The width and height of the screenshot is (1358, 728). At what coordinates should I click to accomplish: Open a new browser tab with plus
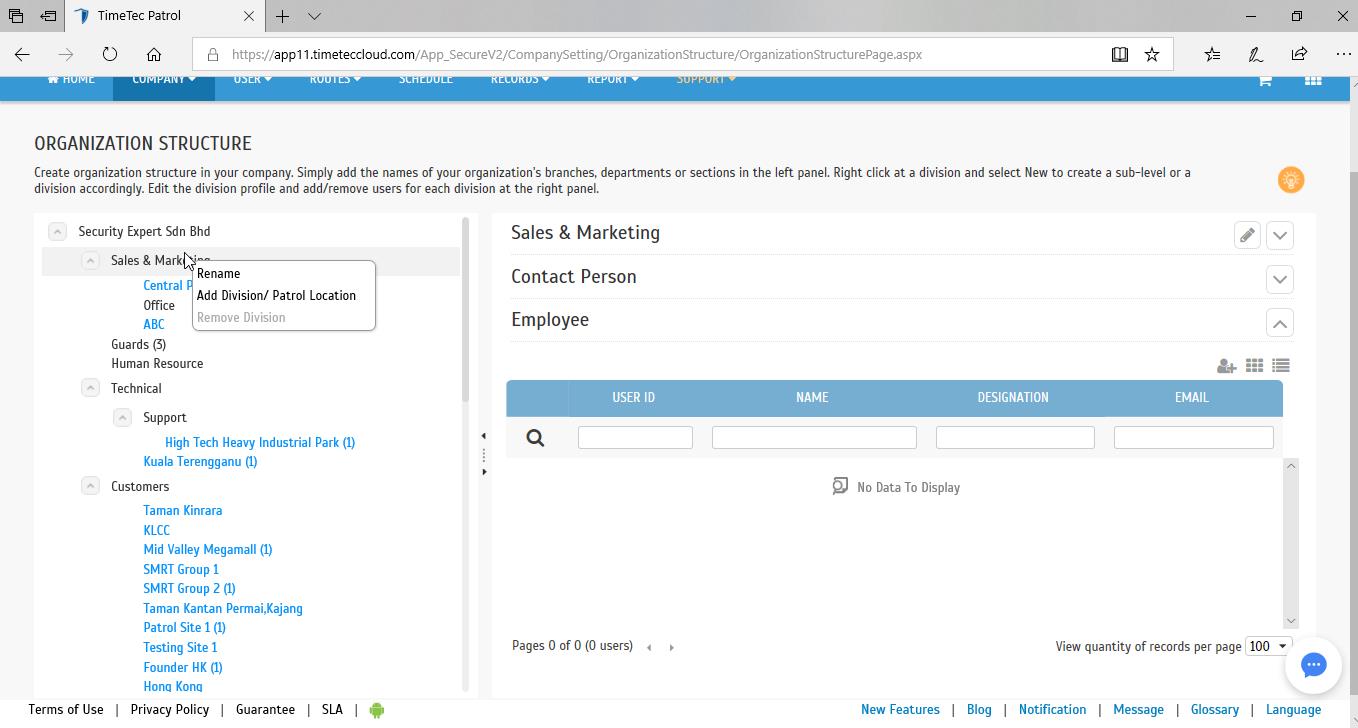(x=282, y=16)
